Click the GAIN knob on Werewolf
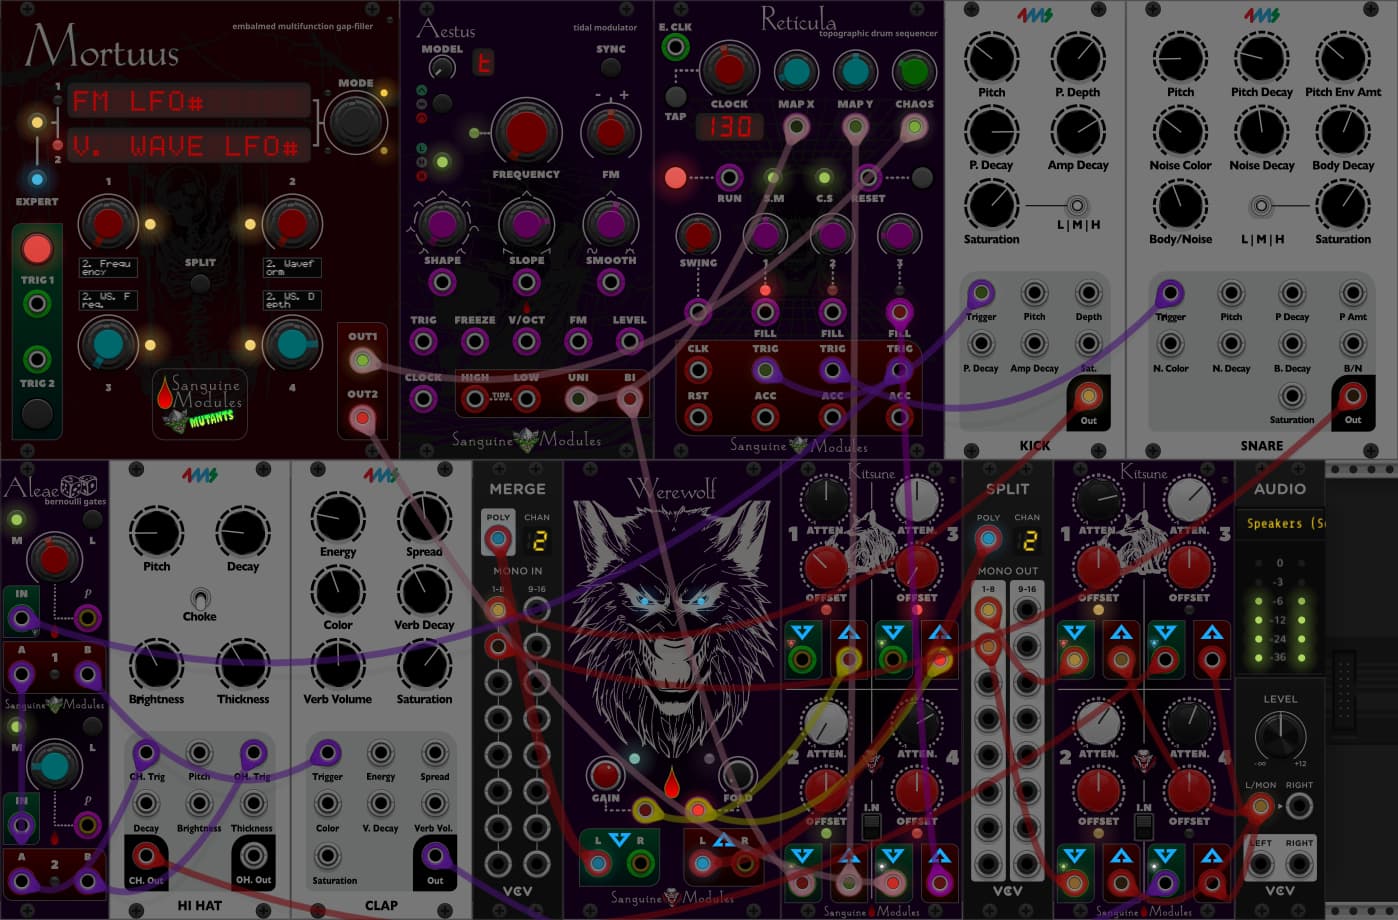Image resolution: width=1398 pixels, height=920 pixels. [x=605, y=774]
